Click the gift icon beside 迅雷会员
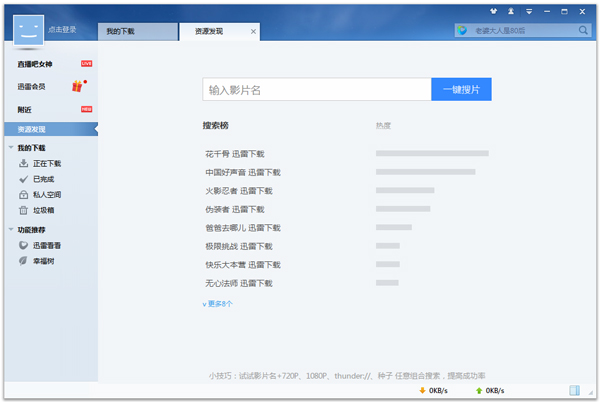This screenshot has width=600, height=402. click(77, 86)
